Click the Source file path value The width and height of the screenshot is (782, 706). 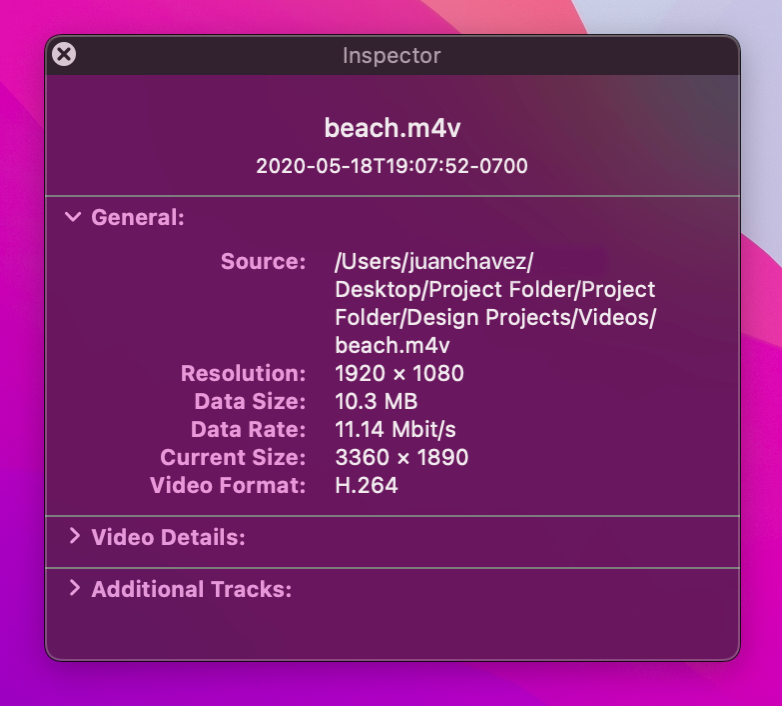pos(496,303)
